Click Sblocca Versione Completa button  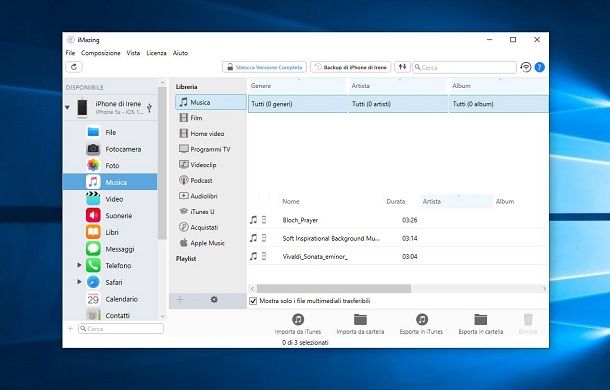[265, 67]
